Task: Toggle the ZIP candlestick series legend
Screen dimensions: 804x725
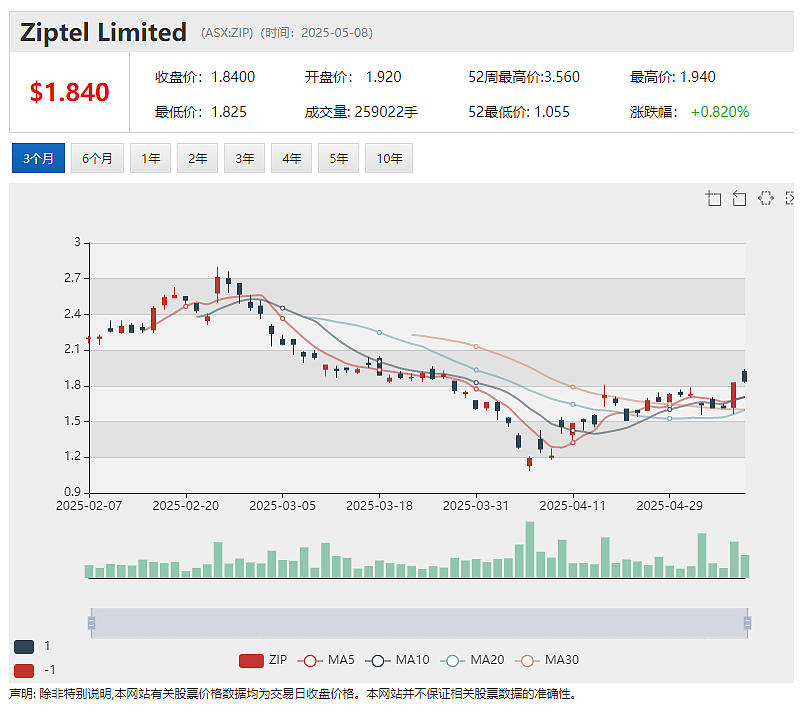Action: point(263,660)
